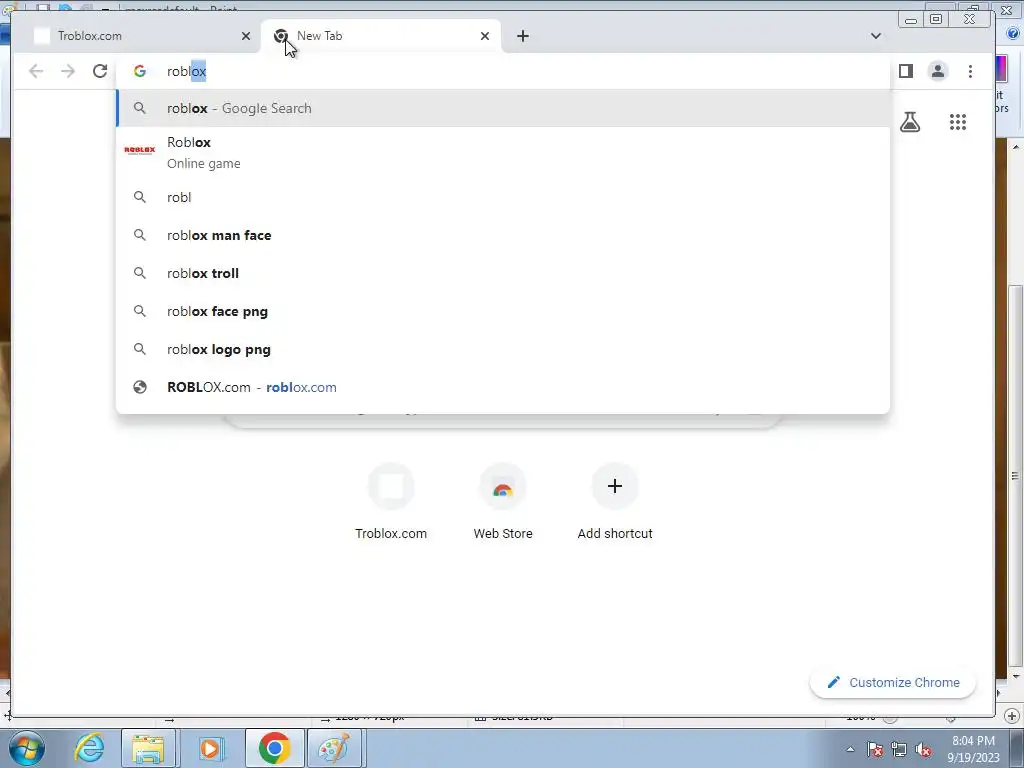Choose 'roblox - Google Search' suggestion
The image size is (1024, 768).
tap(503, 108)
